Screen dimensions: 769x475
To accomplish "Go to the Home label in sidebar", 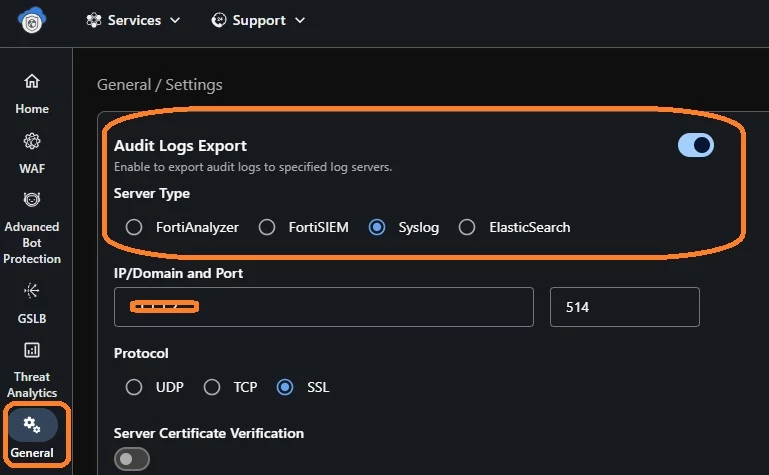I will coord(32,108).
